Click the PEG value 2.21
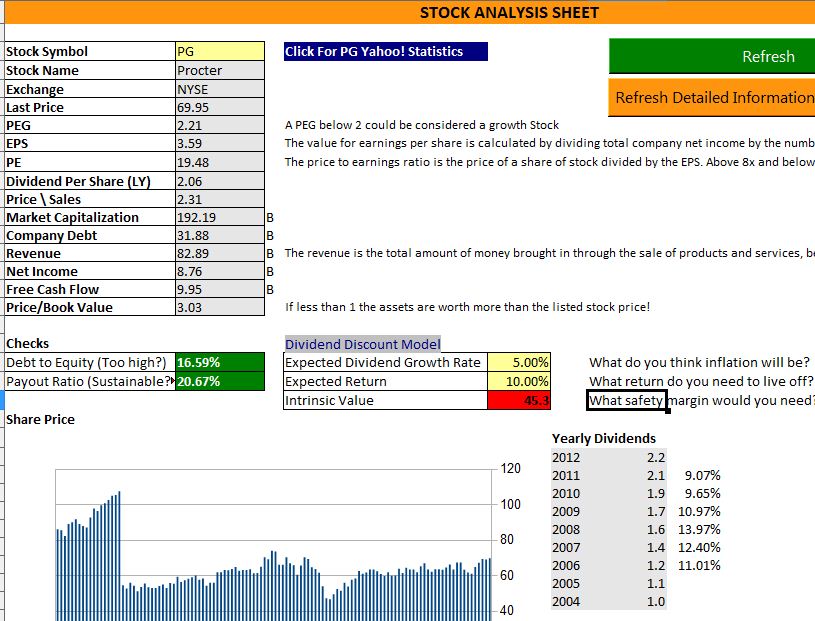Viewport: 815px width, 621px height. pos(220,125)
